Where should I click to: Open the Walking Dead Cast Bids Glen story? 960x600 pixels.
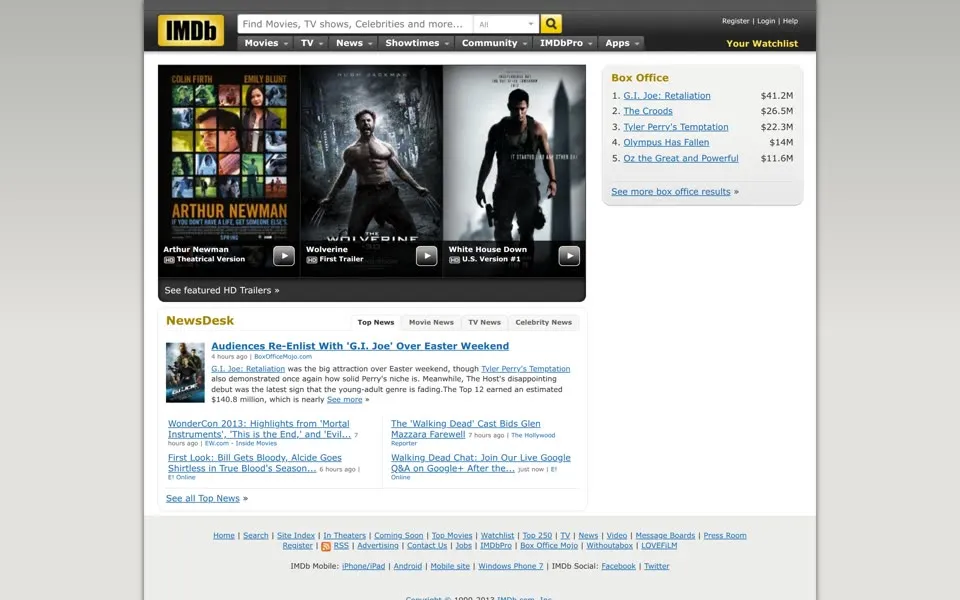click(x=465, y=429)
